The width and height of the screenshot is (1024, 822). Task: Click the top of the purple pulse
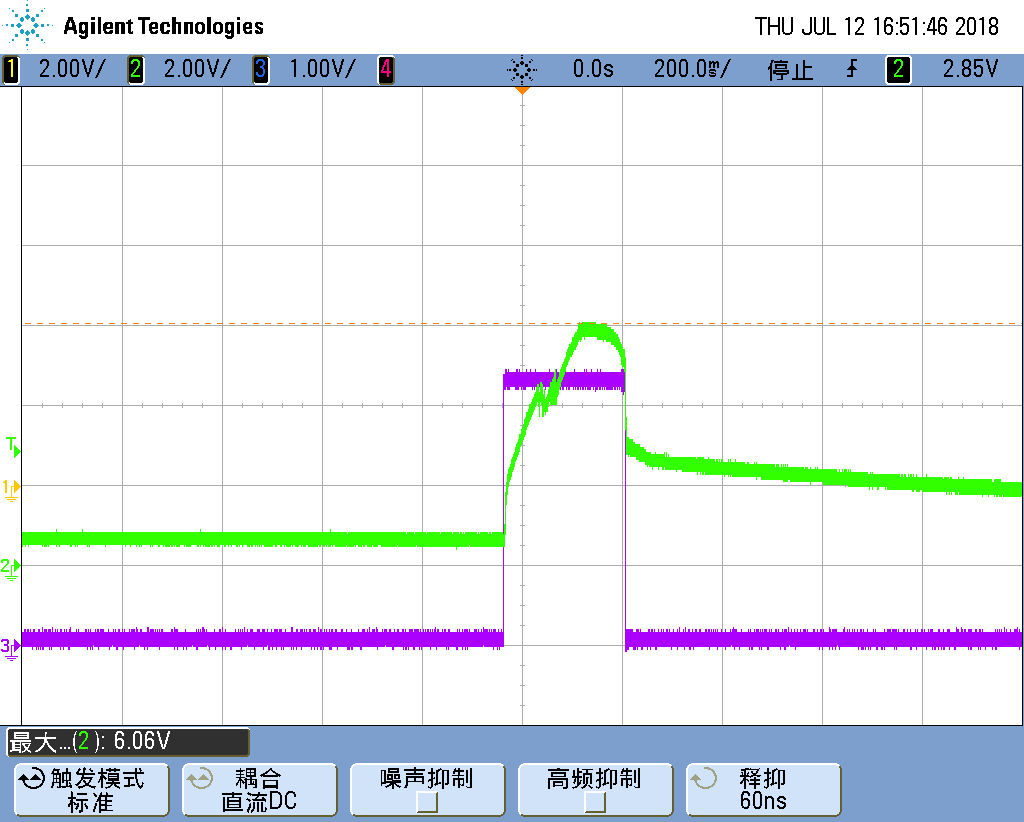tap(564, 380)
